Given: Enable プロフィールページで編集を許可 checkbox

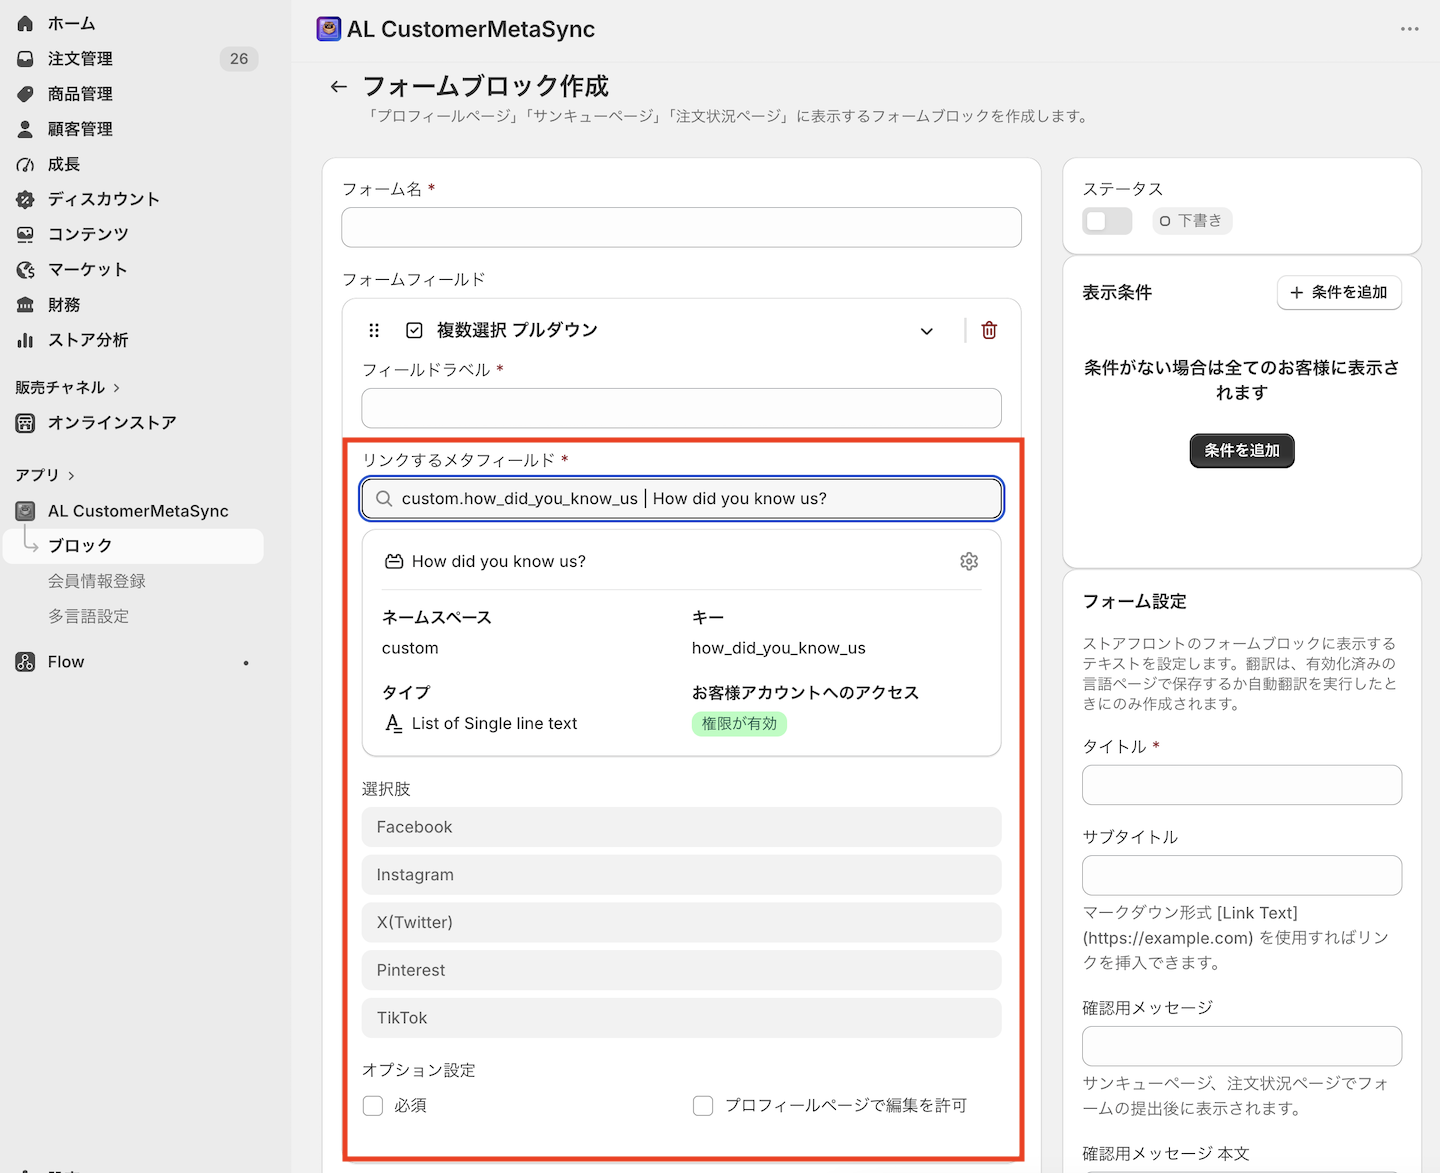Looking at the screenshot, I should click(x=703, y=1105).
